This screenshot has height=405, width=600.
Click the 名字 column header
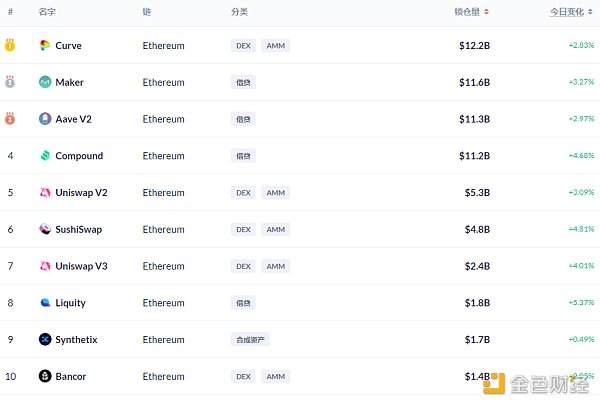pyautogui.click(x=47, y=12)
